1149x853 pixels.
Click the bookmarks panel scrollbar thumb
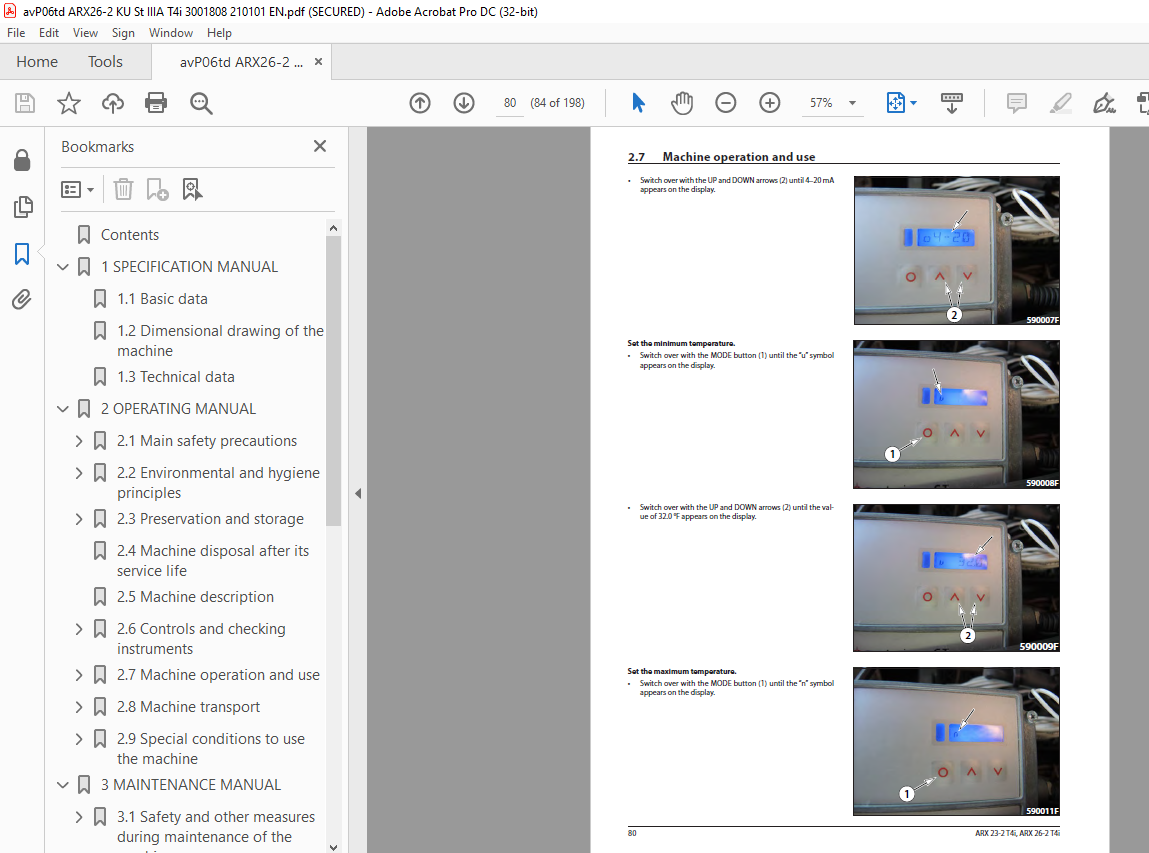click(333, 381)
